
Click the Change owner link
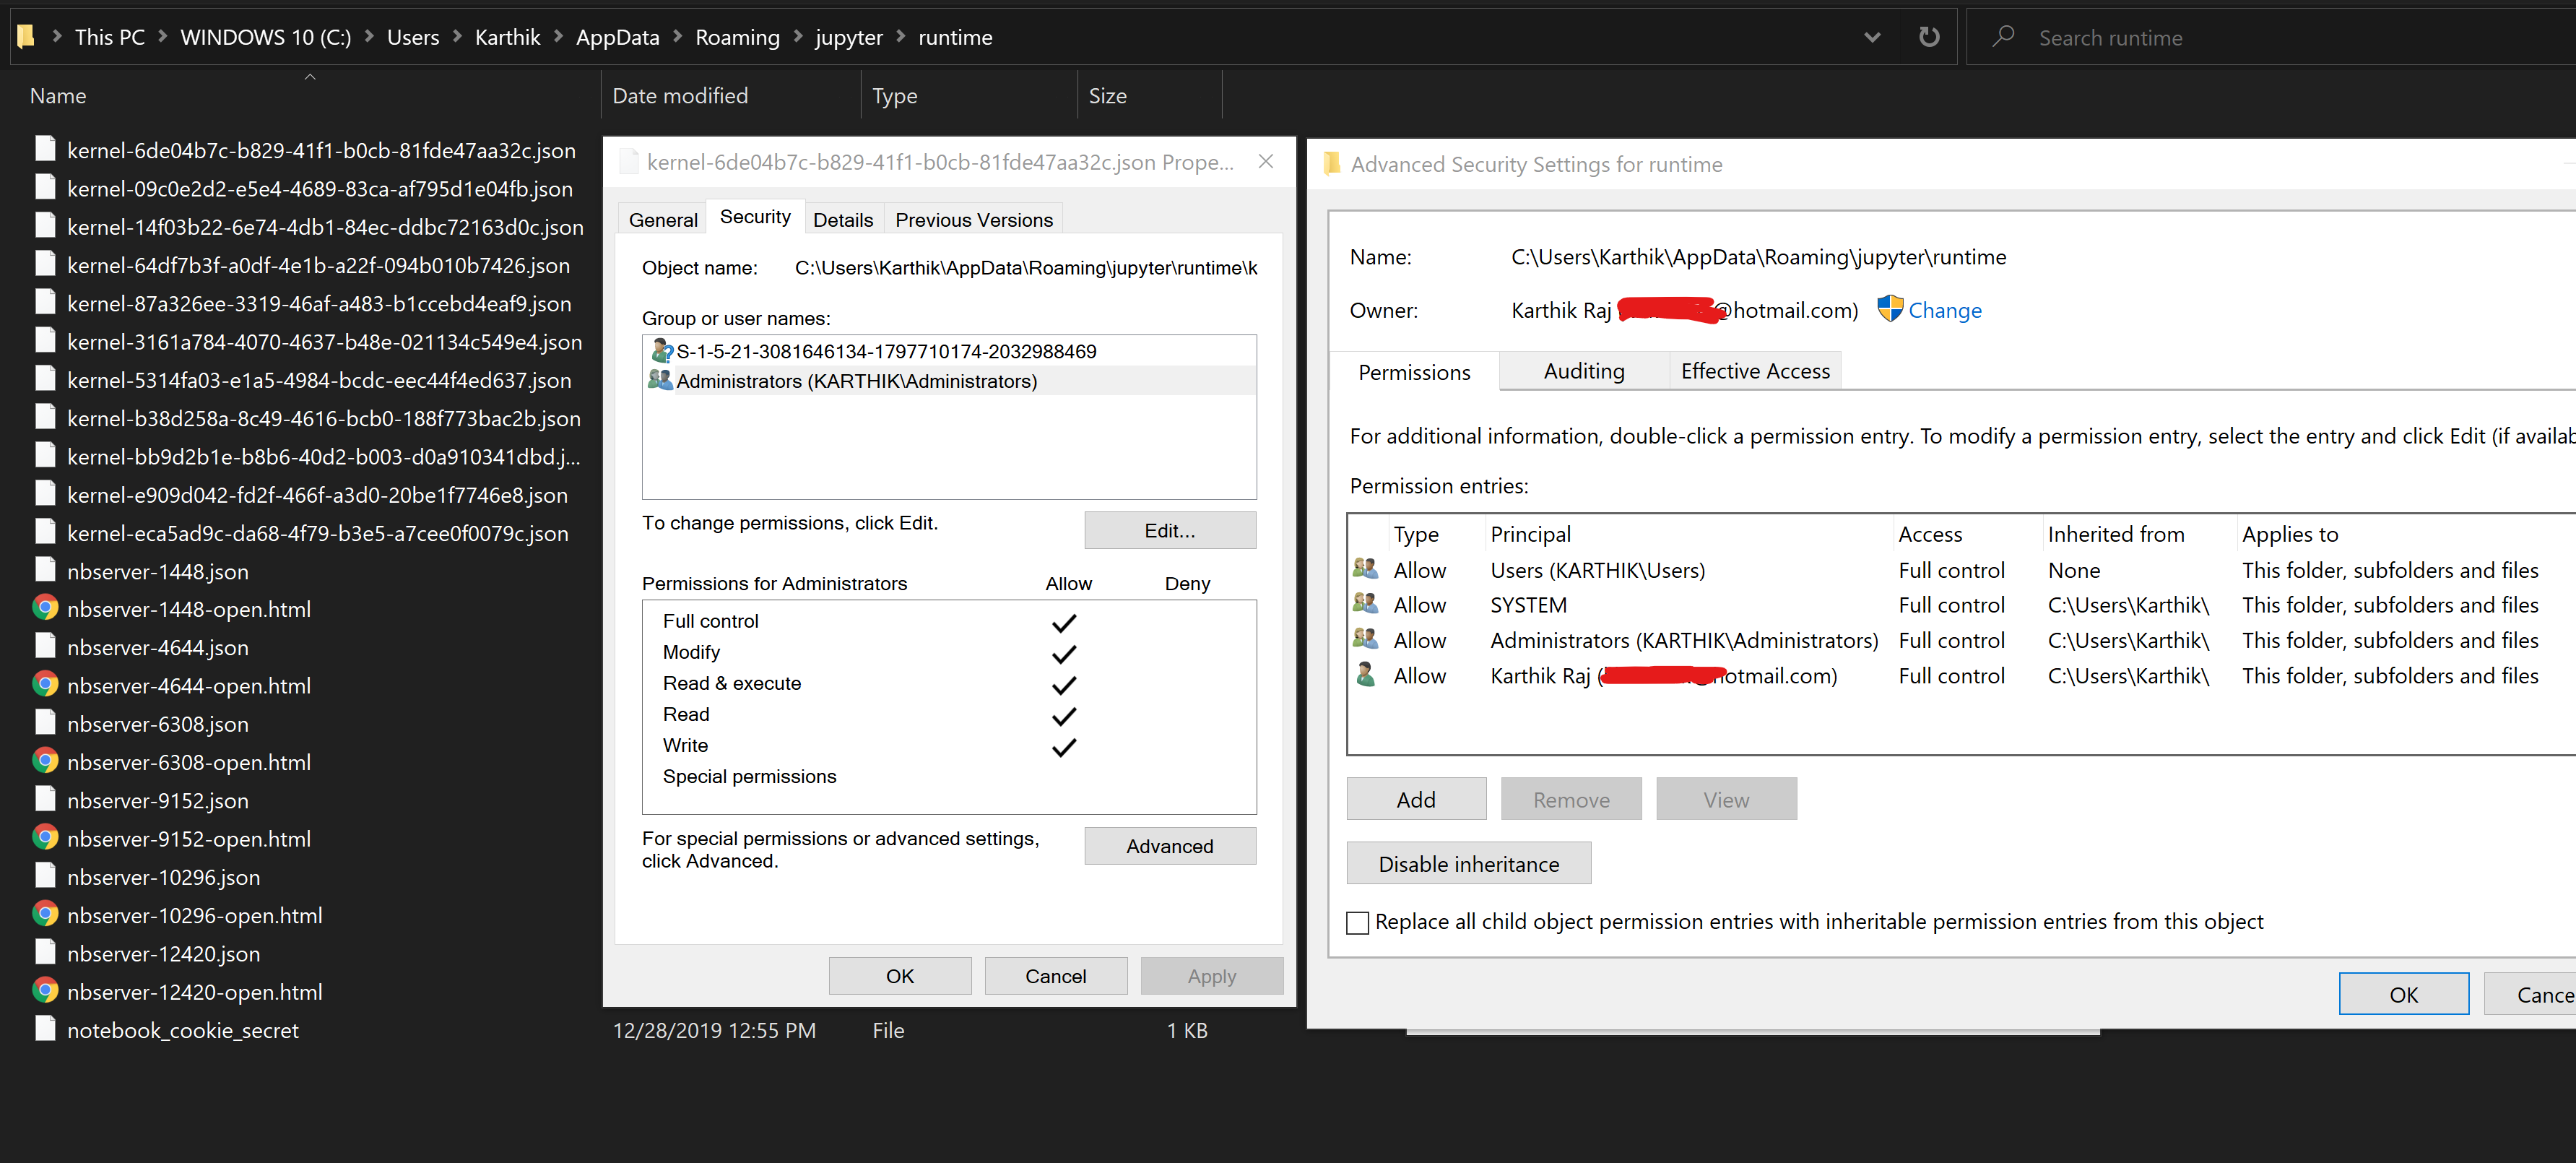point(1944,310)
